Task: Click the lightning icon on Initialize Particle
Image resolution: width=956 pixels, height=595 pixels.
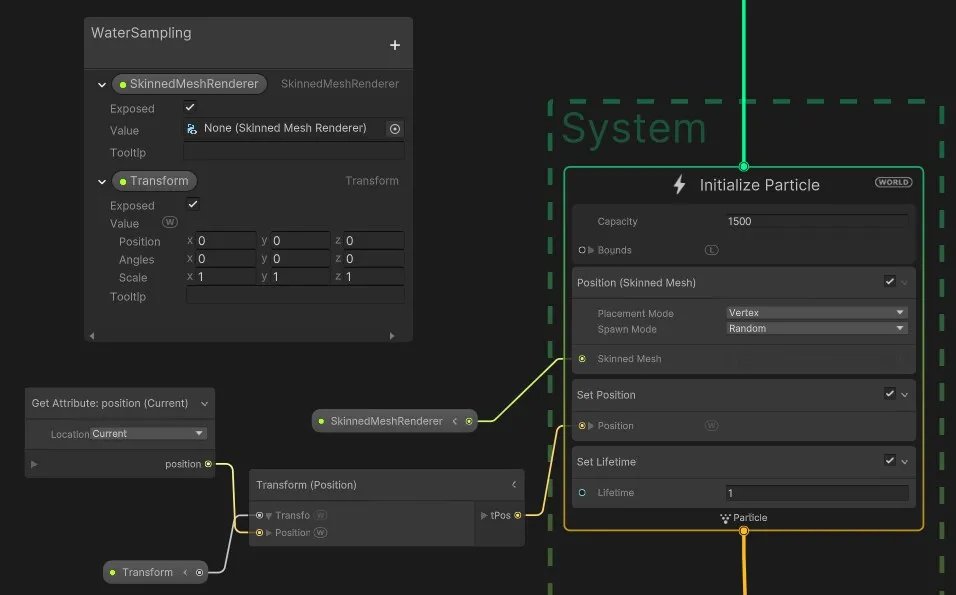Action: [680, 185]
